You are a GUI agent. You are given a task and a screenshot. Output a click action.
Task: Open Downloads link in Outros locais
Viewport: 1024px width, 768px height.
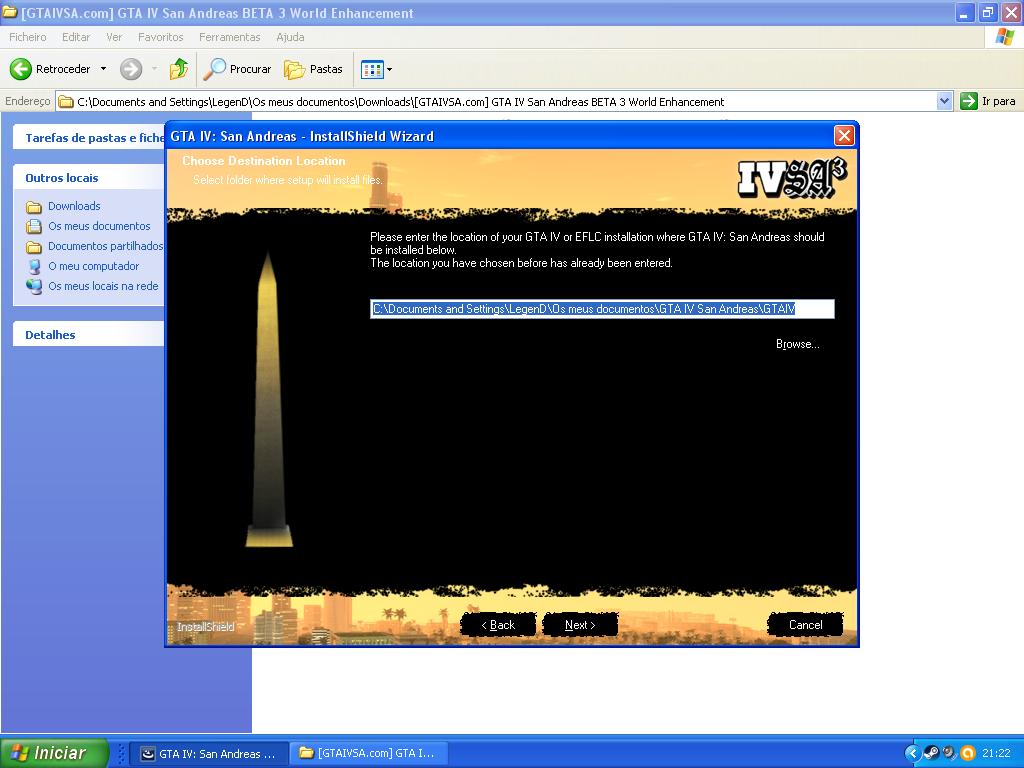[74, 206]
